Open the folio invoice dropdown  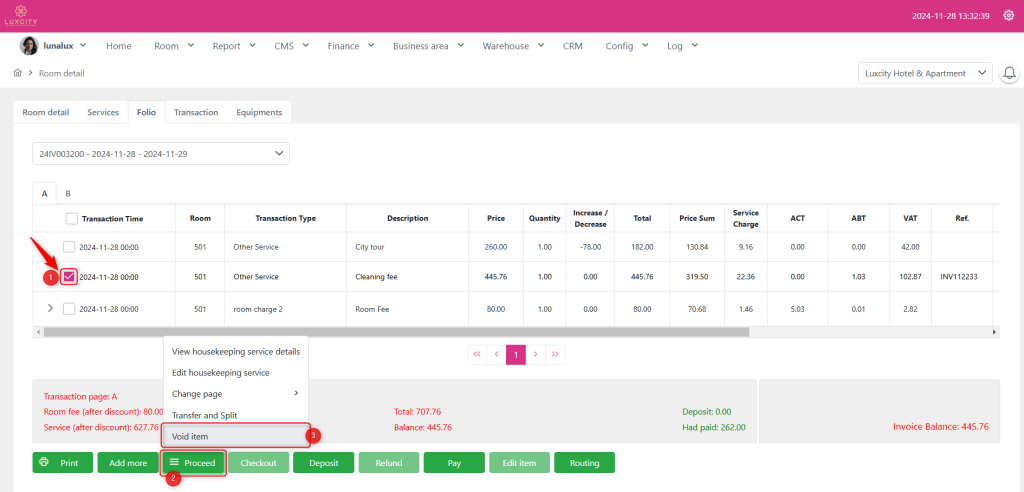point(160,153)
